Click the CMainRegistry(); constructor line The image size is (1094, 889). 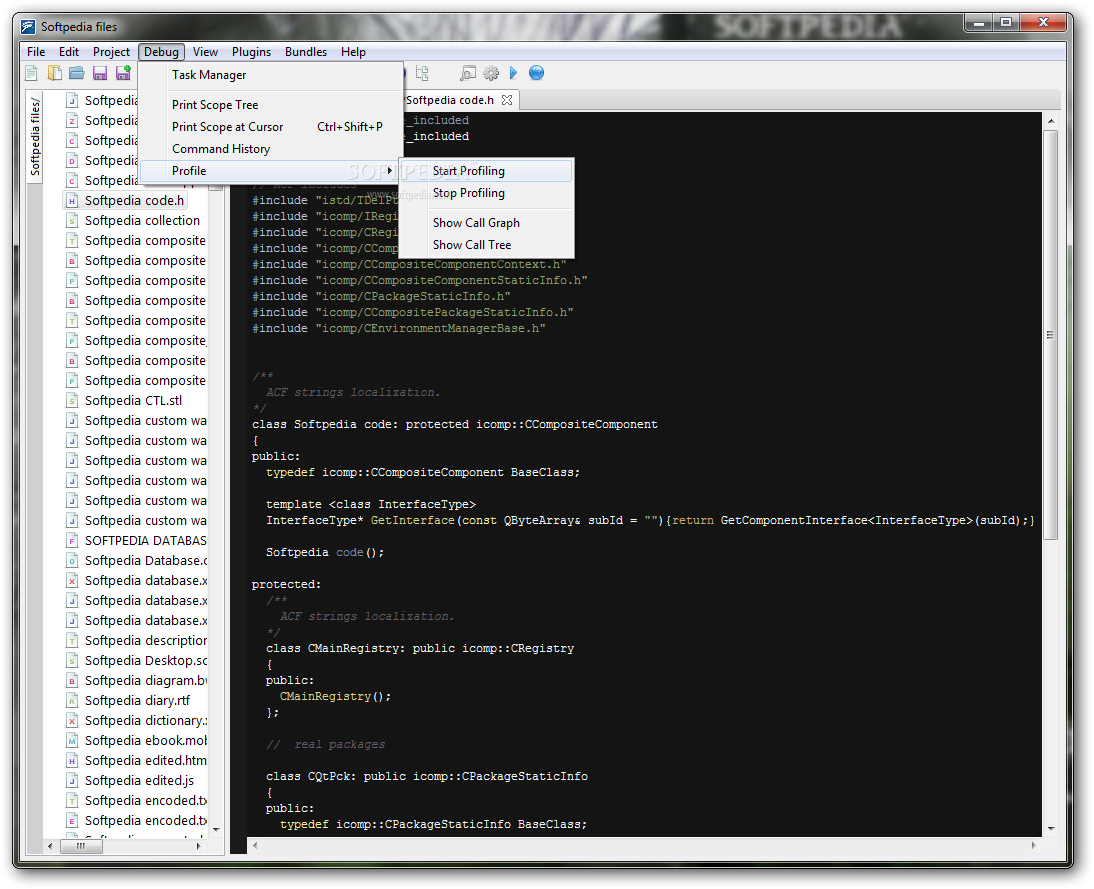[336, 696]
